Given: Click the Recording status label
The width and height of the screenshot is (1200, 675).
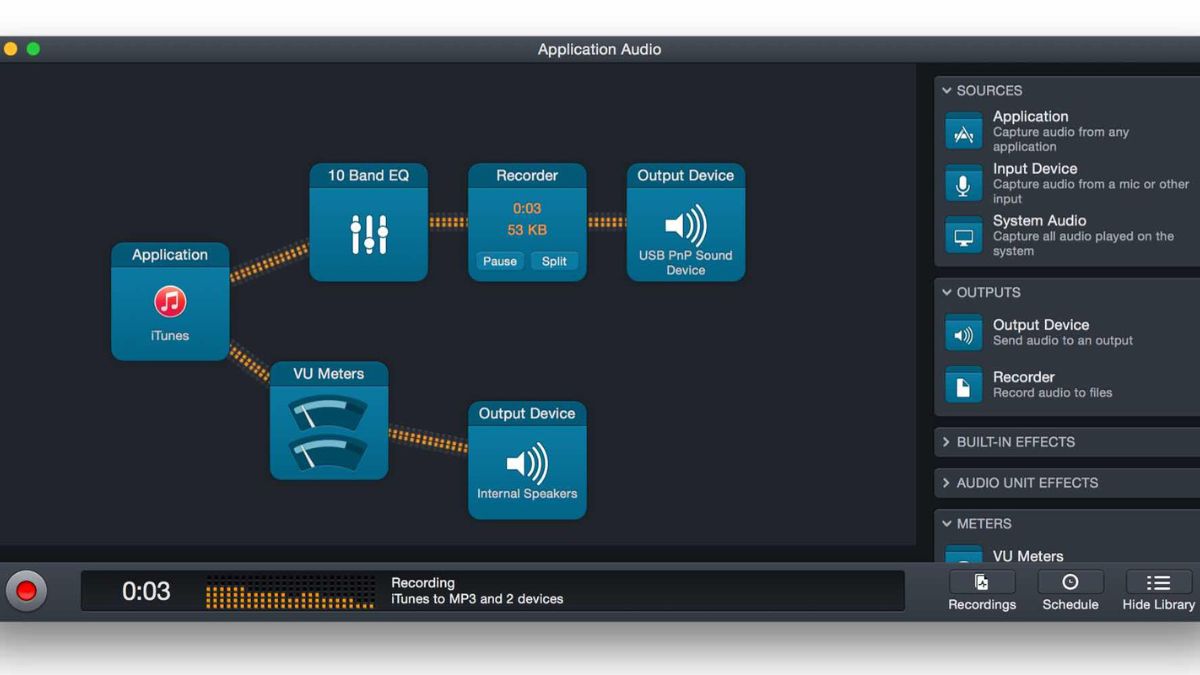Looking at the screenshot, I should (423, 583).
